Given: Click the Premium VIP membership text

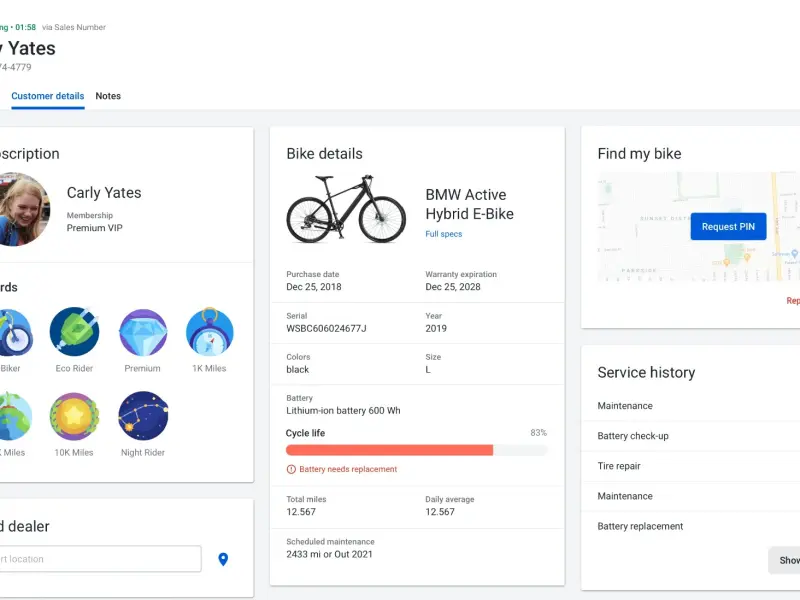Looking at the screenshot, I should point(94,228).
